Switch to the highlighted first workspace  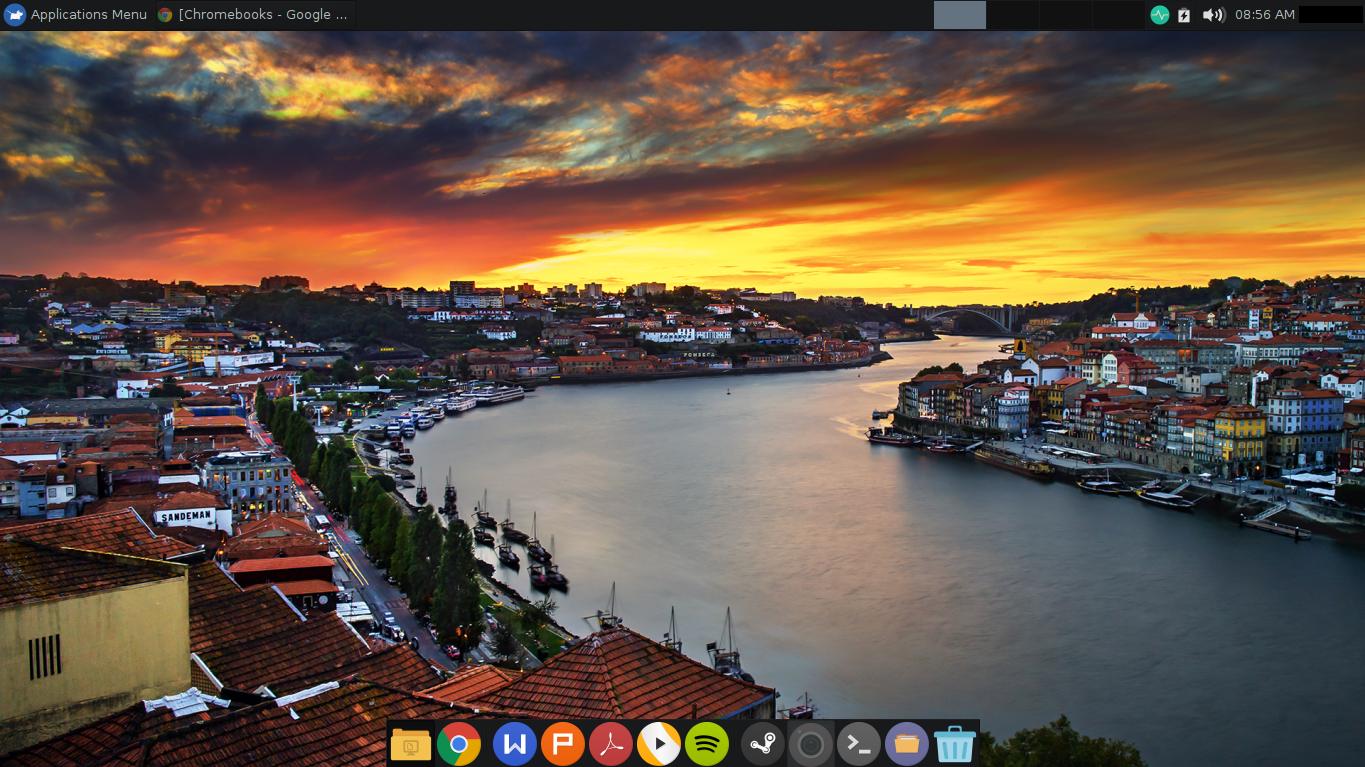tap(960, 14)
